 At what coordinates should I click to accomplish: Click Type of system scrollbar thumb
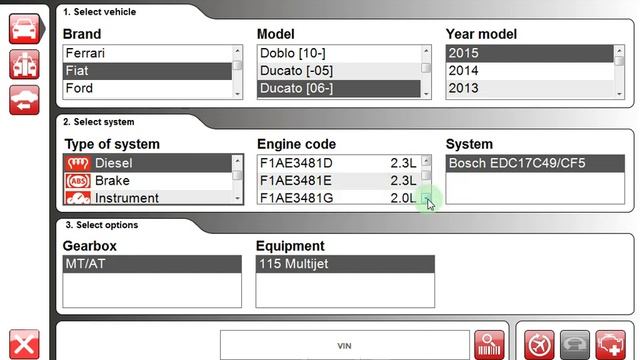[237, 175]
